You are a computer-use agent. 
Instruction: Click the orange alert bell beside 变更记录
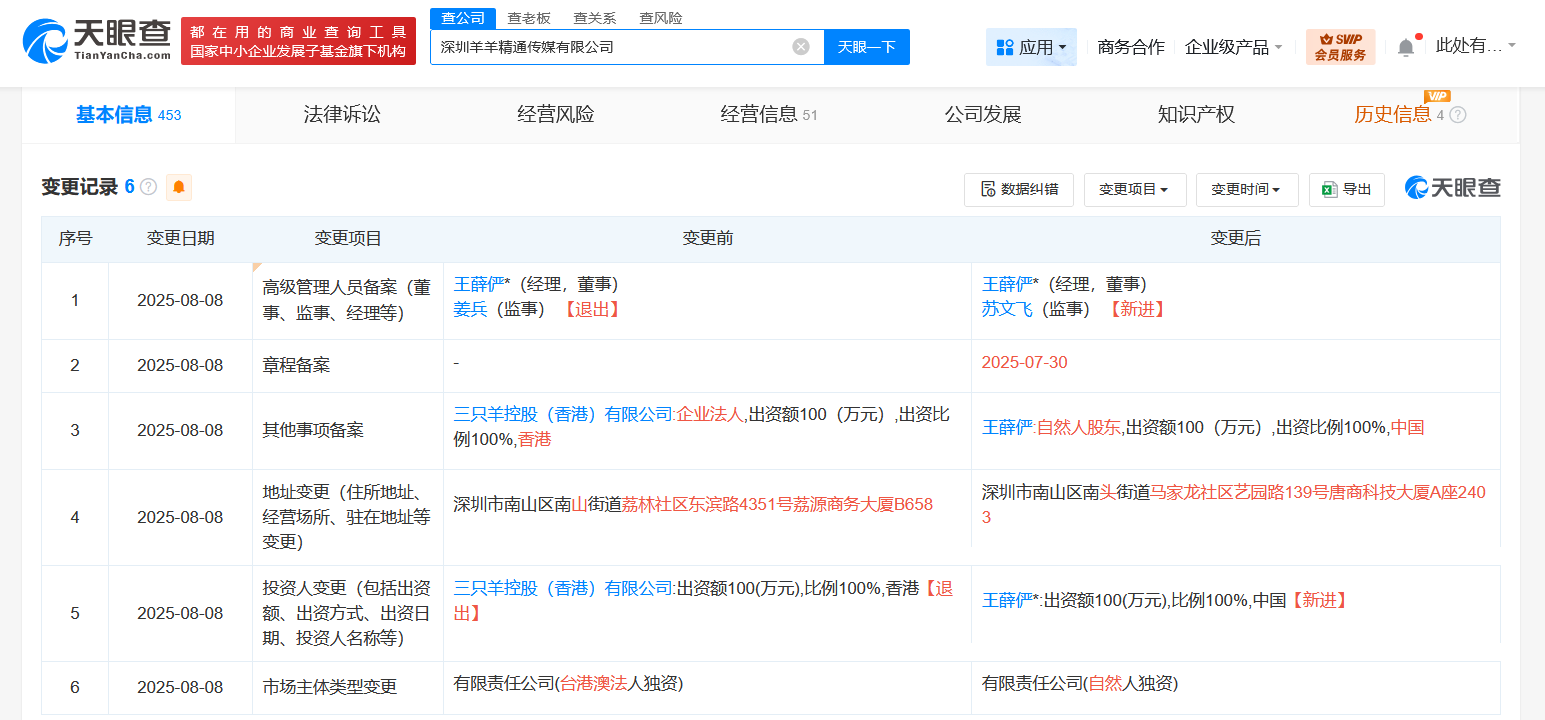pos(178,187)
